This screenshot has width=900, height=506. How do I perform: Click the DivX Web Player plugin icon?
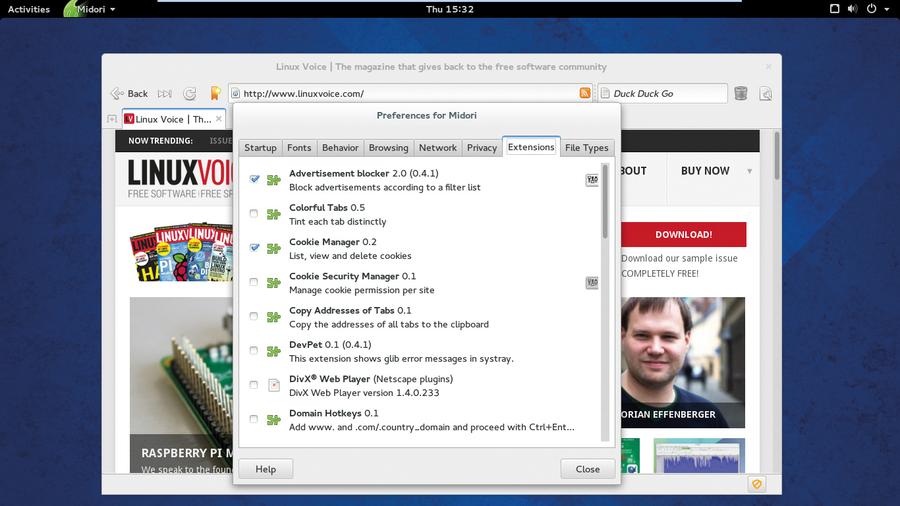[274, 385]
